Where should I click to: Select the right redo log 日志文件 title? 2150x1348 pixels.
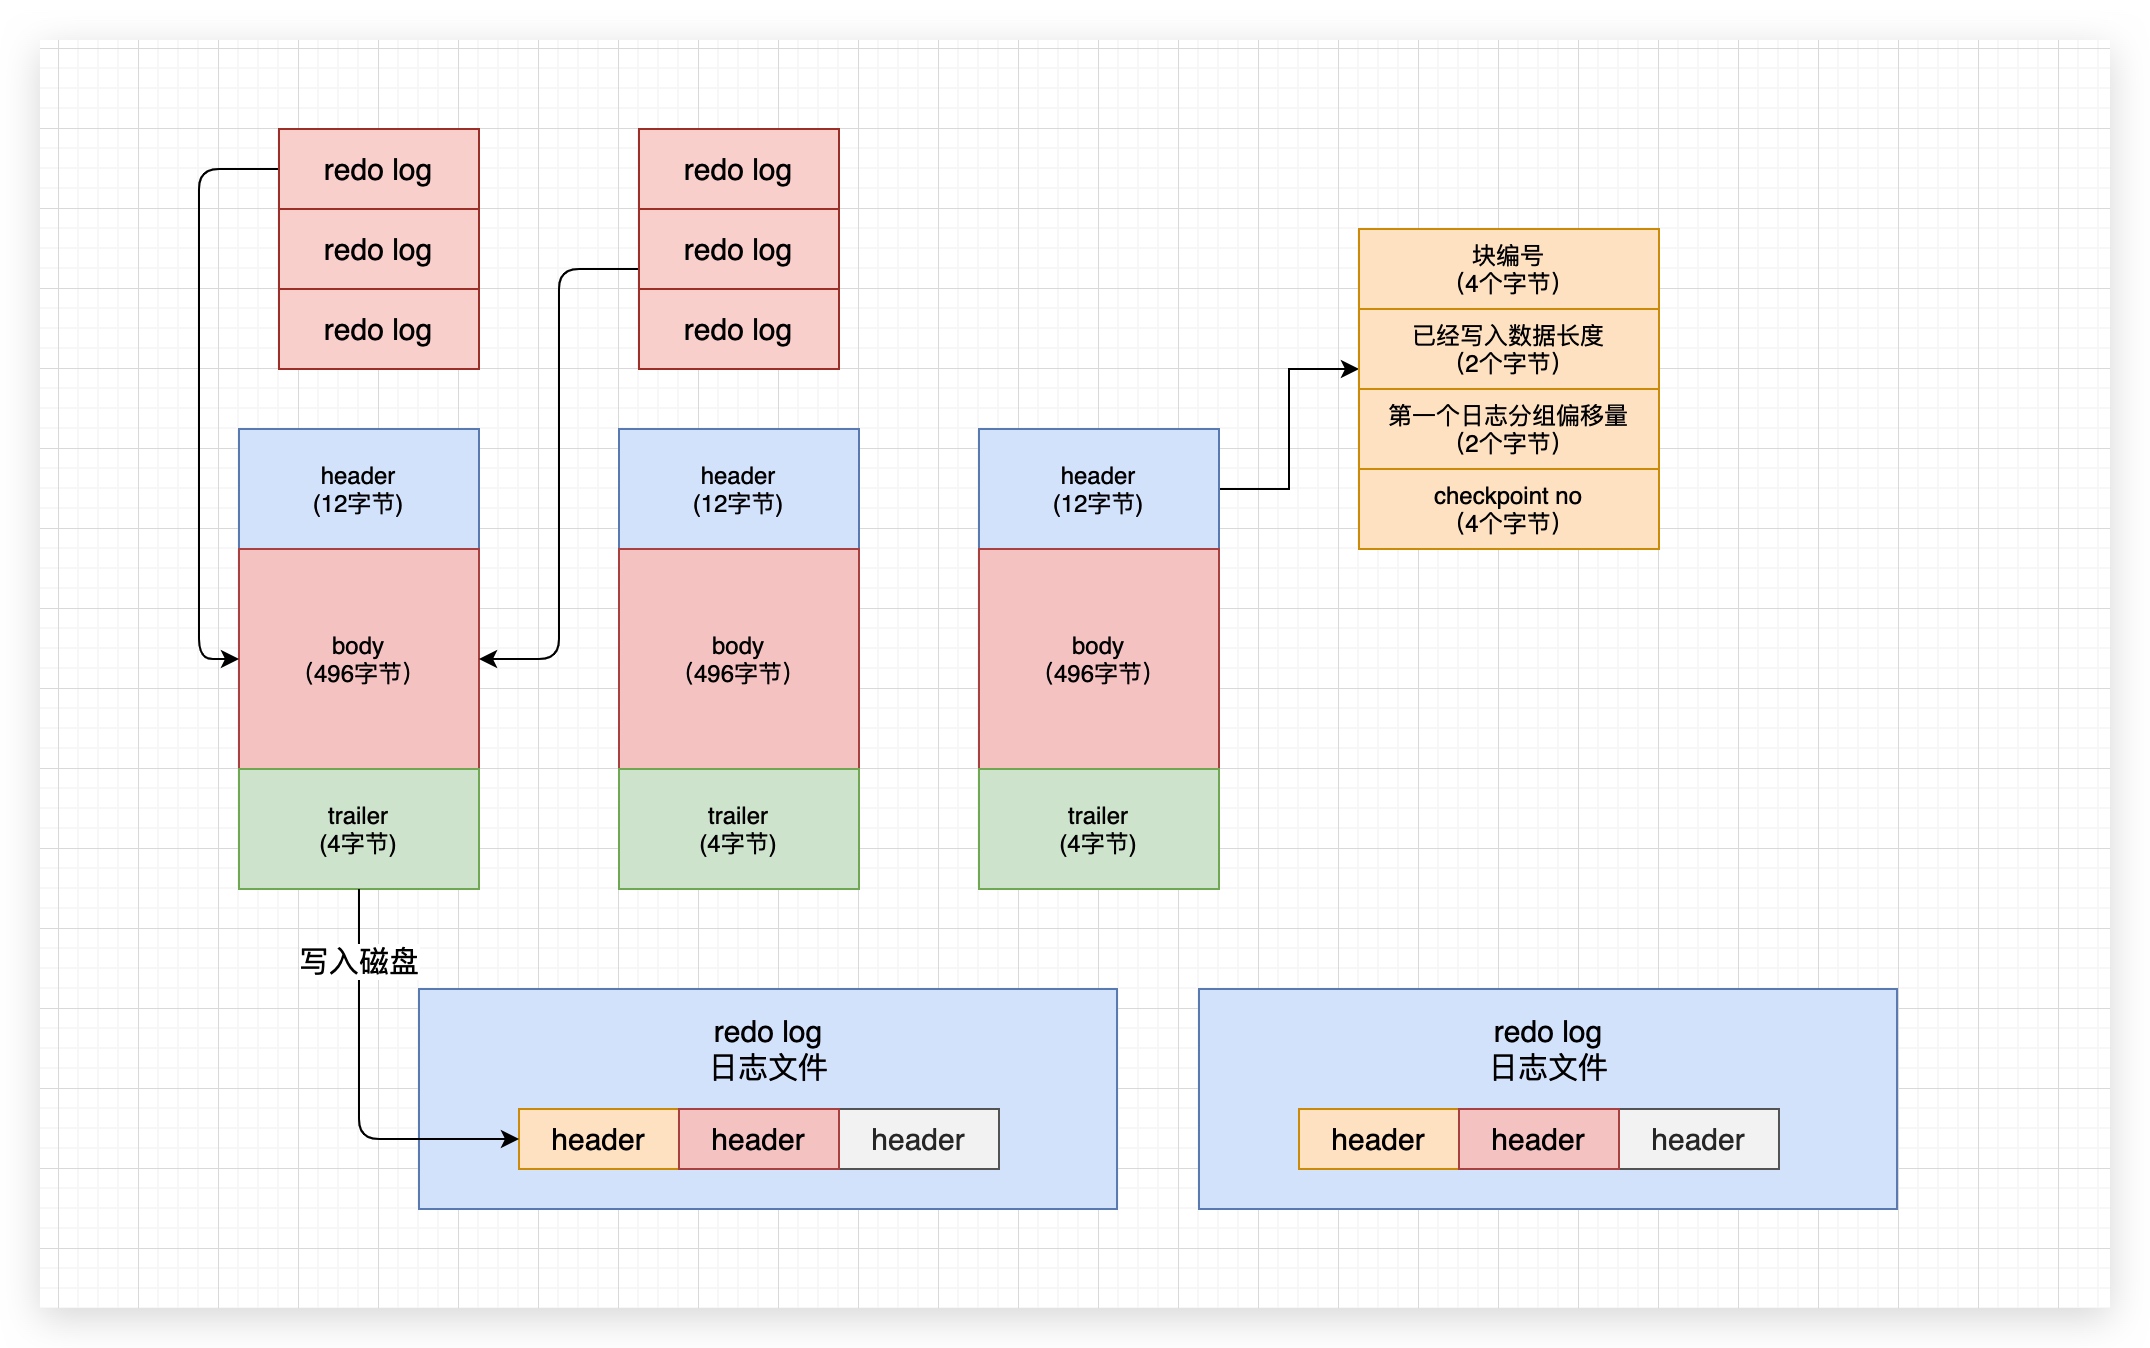(1547, 1050)
